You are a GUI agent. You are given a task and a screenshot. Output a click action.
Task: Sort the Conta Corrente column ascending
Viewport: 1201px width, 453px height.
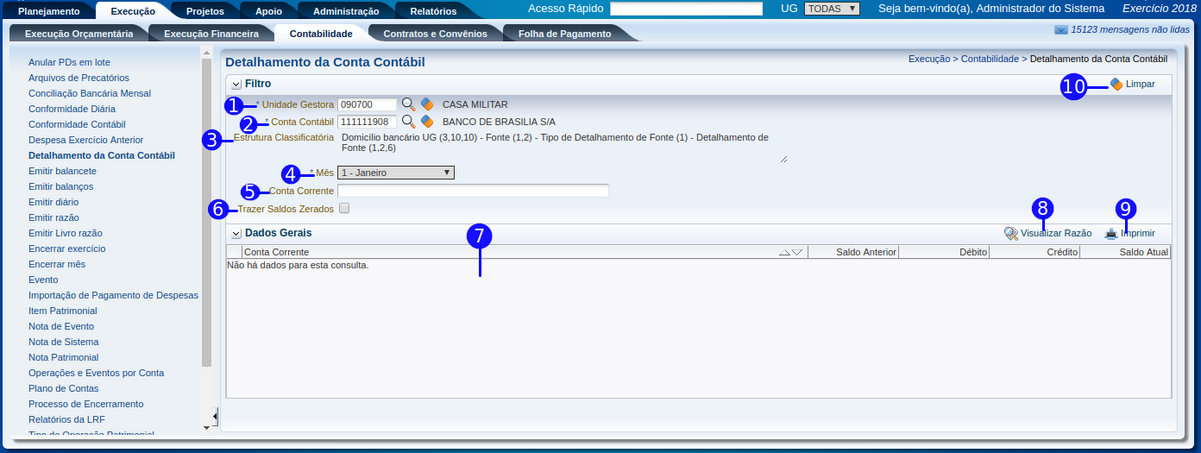(x=784, y=253)
